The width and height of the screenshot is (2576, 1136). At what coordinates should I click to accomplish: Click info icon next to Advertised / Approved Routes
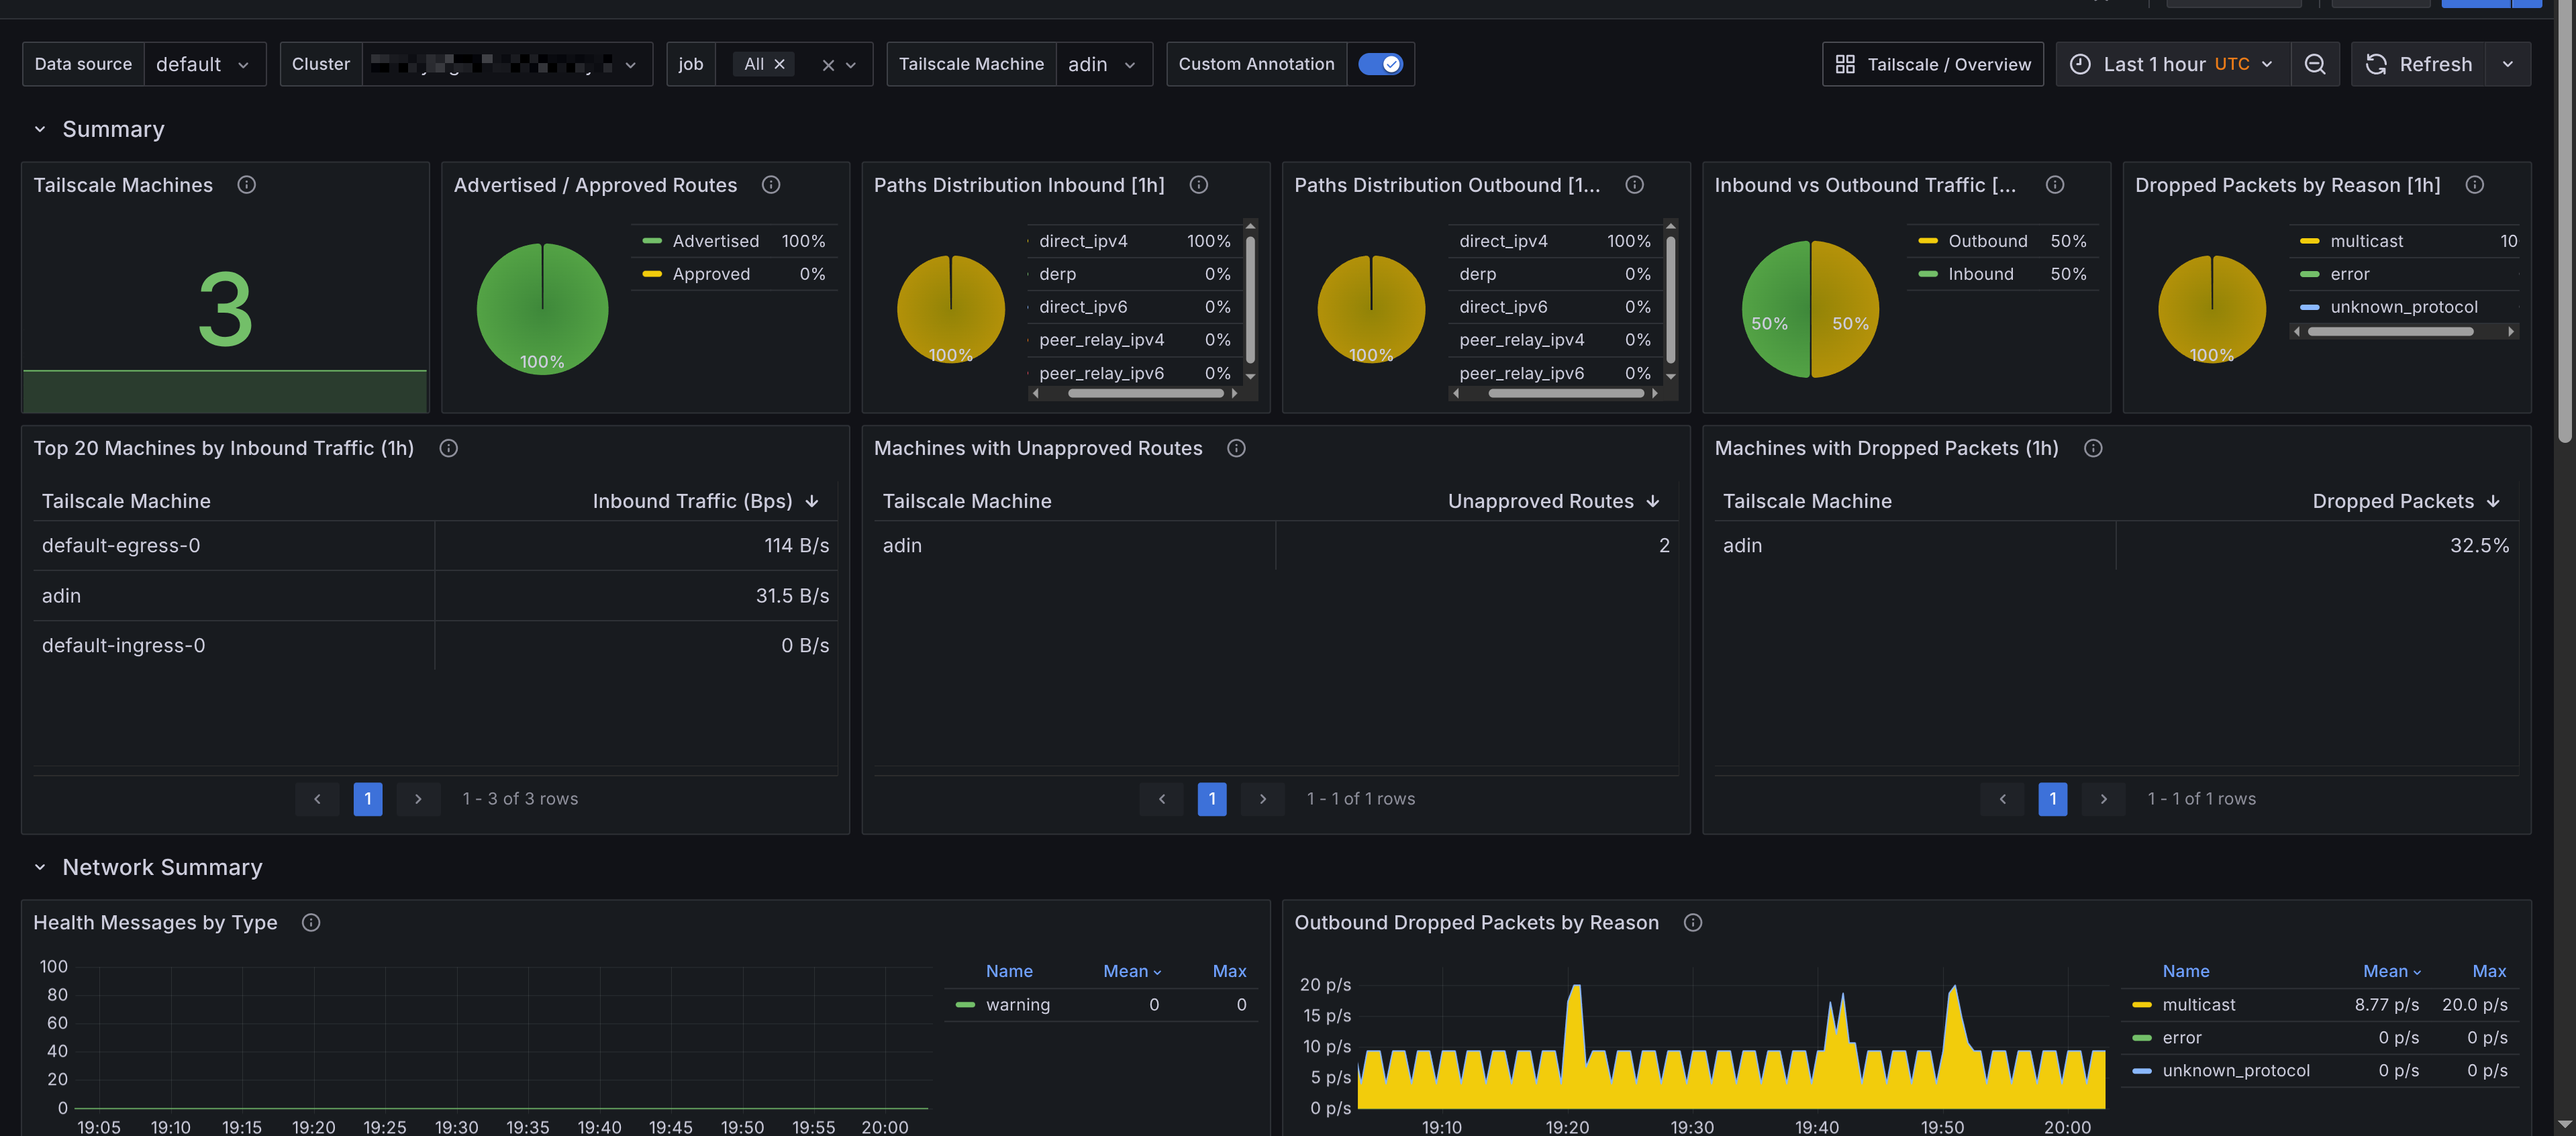770,185
